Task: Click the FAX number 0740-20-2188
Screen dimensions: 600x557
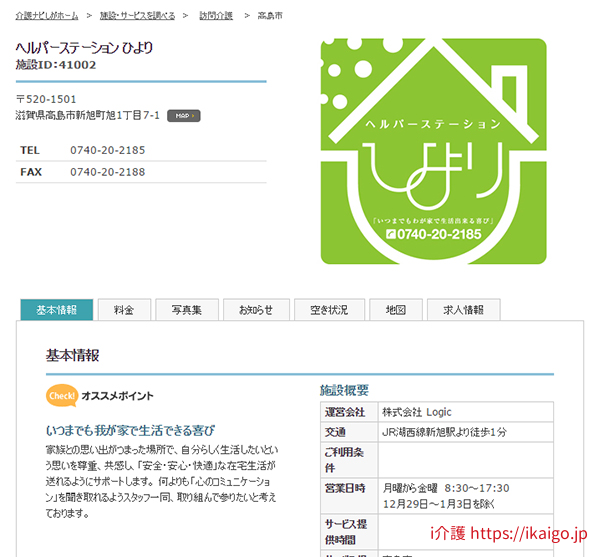Action: click(107, 172)
